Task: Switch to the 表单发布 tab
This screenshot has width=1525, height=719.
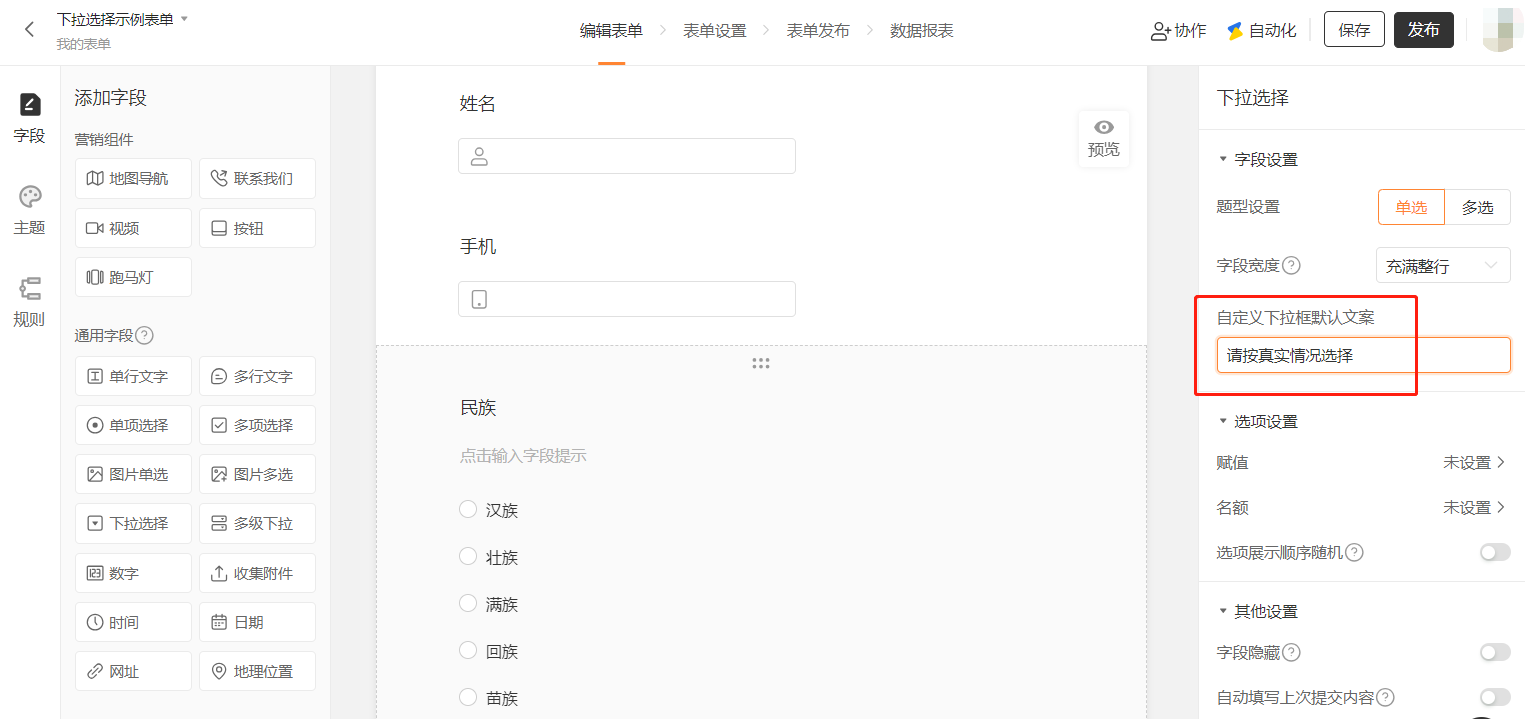Action: (x=818, y=31)
